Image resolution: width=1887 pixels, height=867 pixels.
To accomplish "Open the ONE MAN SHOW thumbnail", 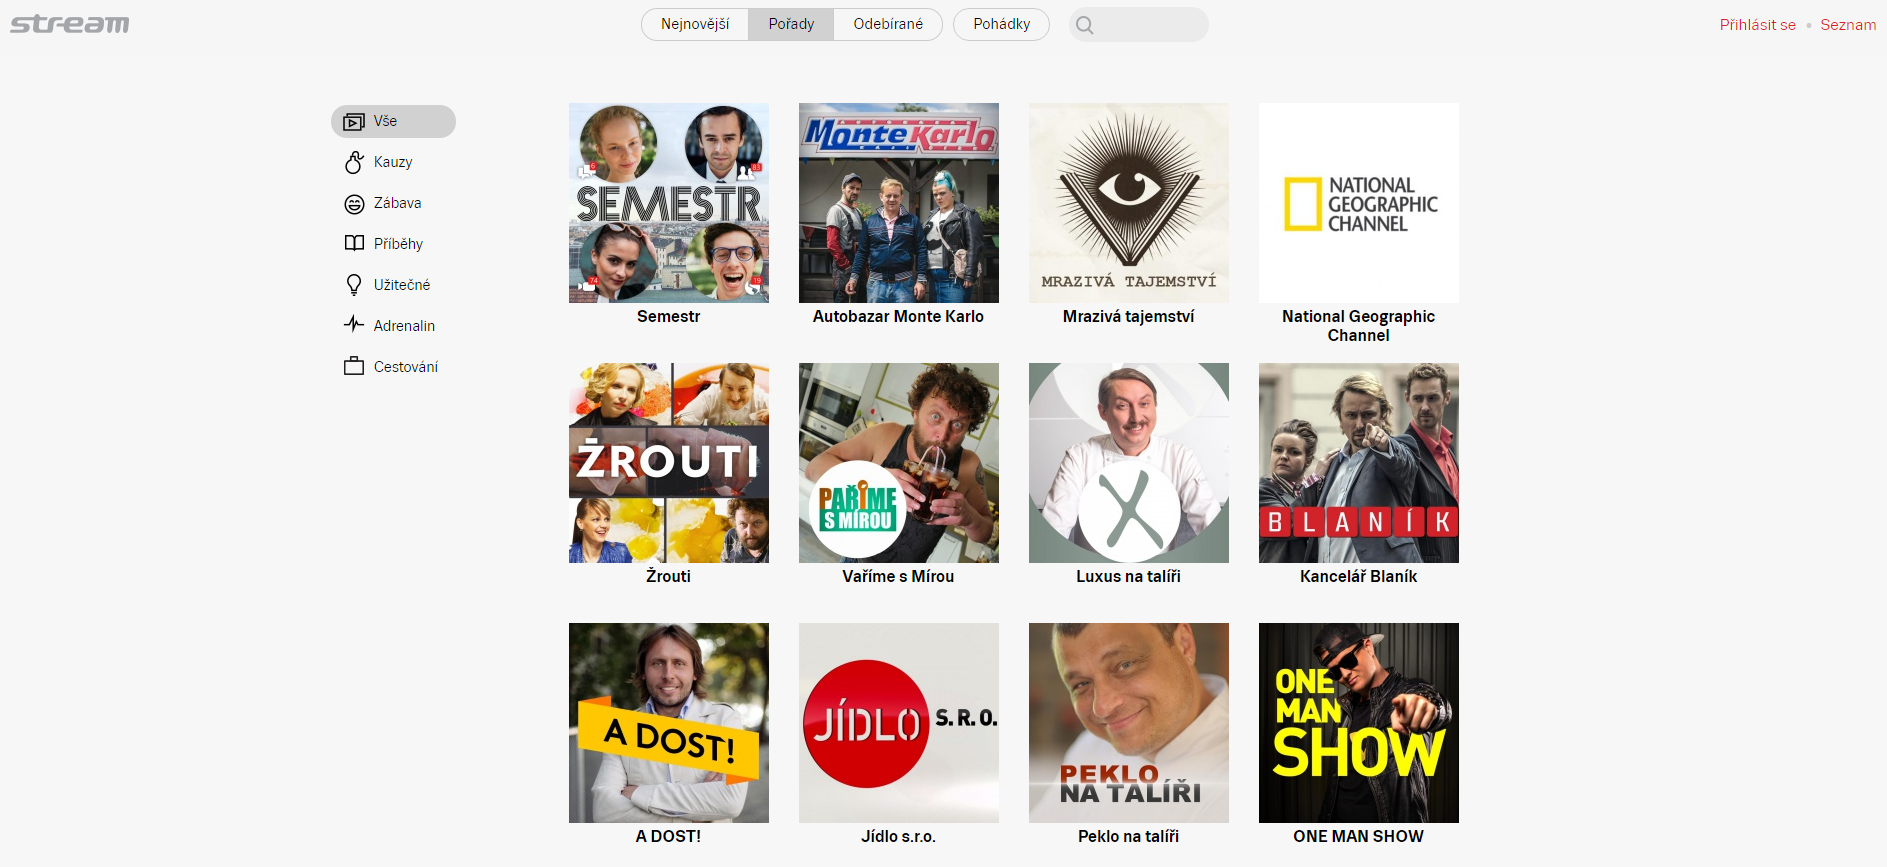I will (1359, 723).
